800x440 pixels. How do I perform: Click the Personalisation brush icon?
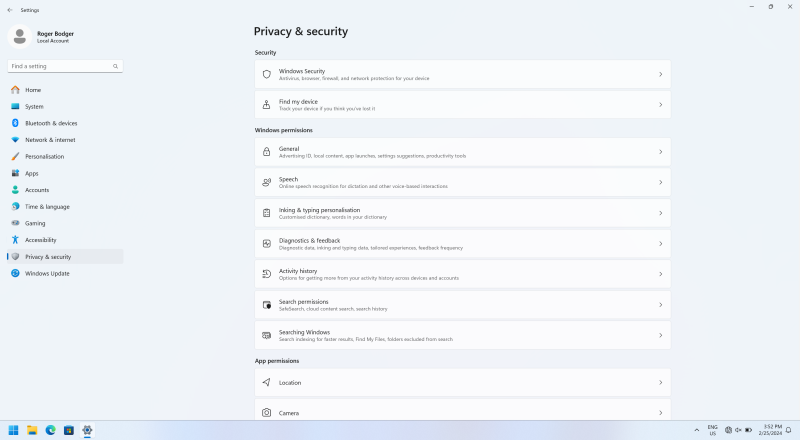(x=15, y=156)
